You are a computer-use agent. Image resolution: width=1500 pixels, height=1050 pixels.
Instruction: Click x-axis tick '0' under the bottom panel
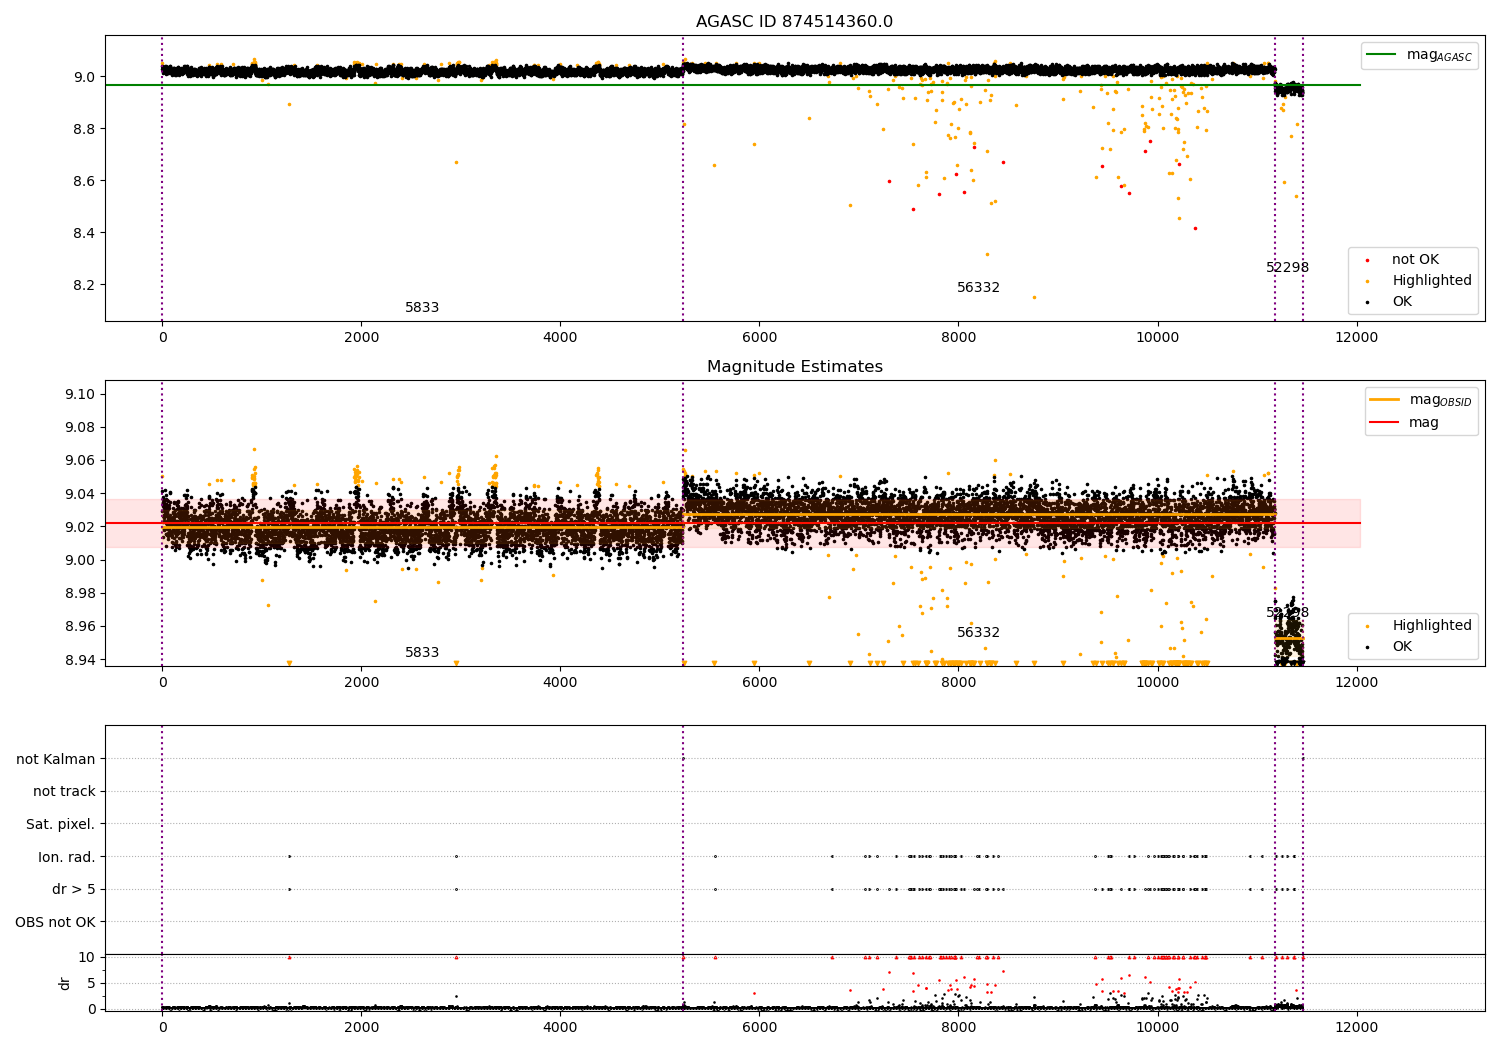tap(162, 1027)
